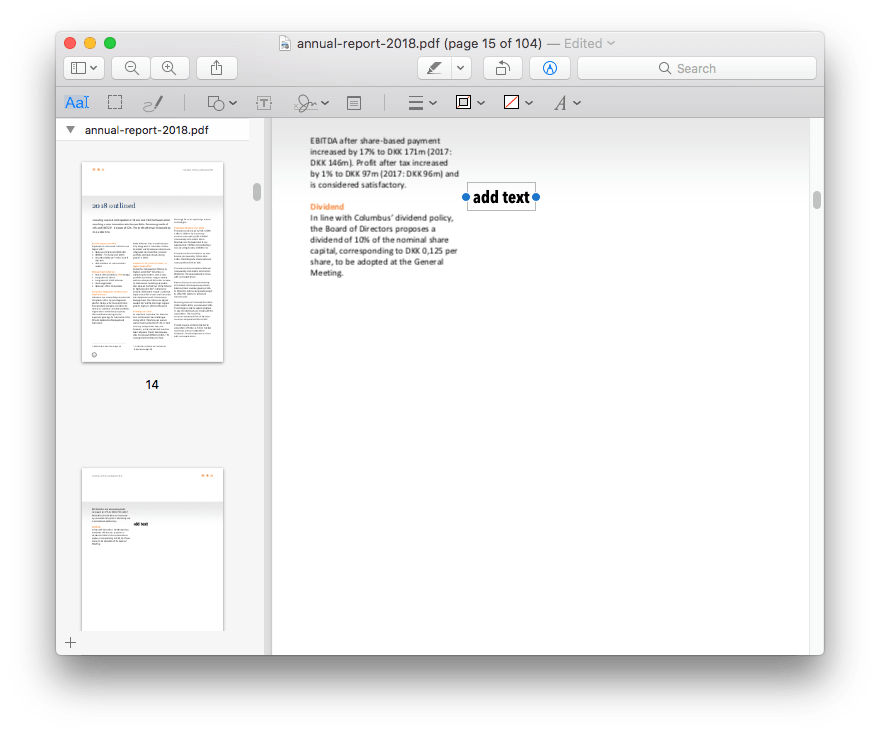
Task: Open the Text Style font menu
Action: 567,103
